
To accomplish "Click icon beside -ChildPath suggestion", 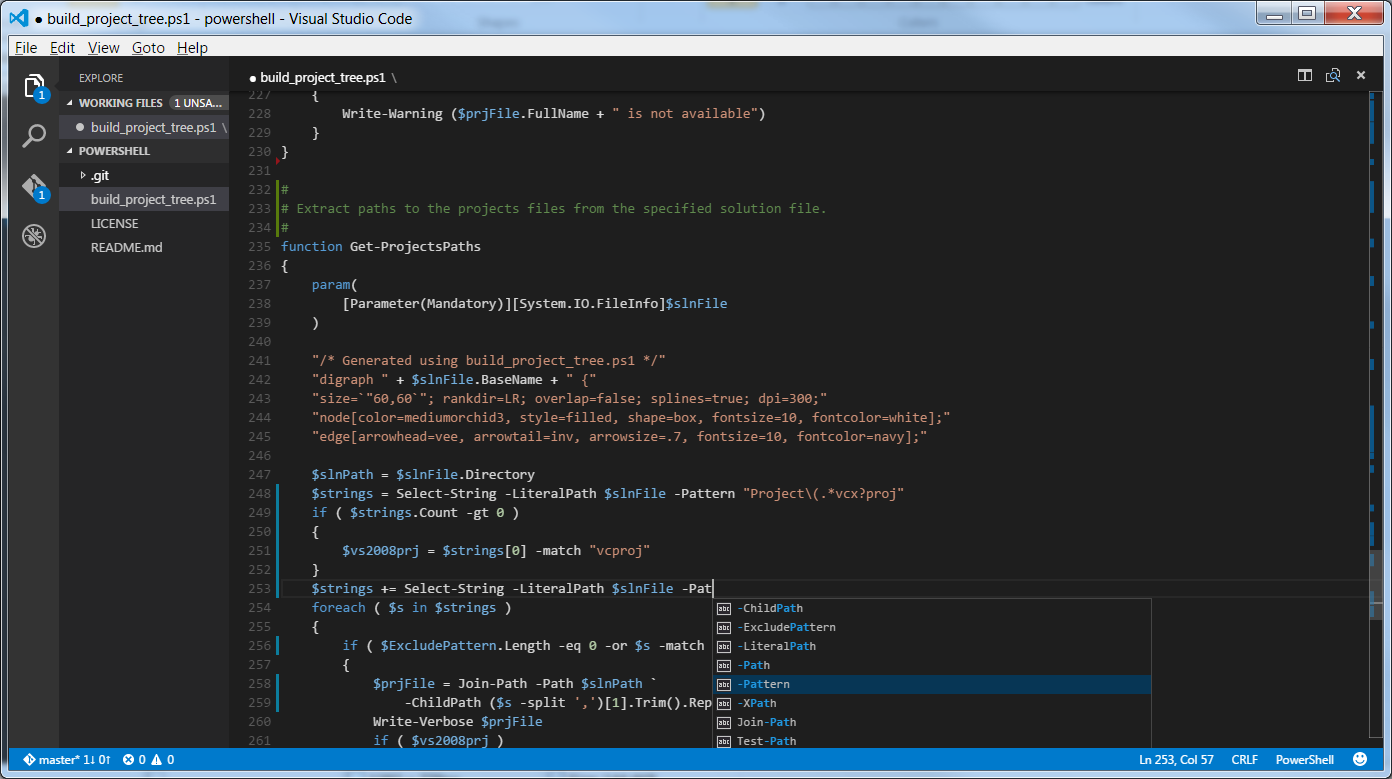I will tap(724, 608).
